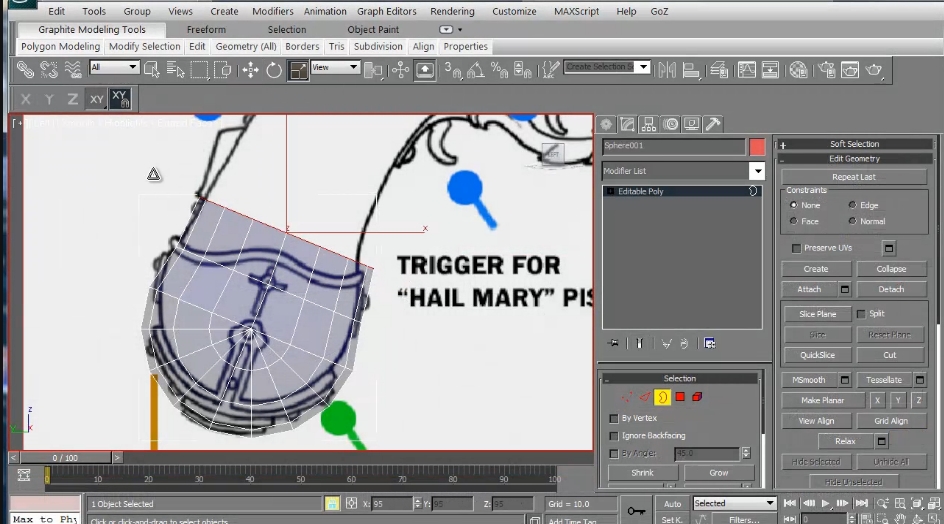
Task: Open Select by Name list icon
Action: (x=175, y=70)
